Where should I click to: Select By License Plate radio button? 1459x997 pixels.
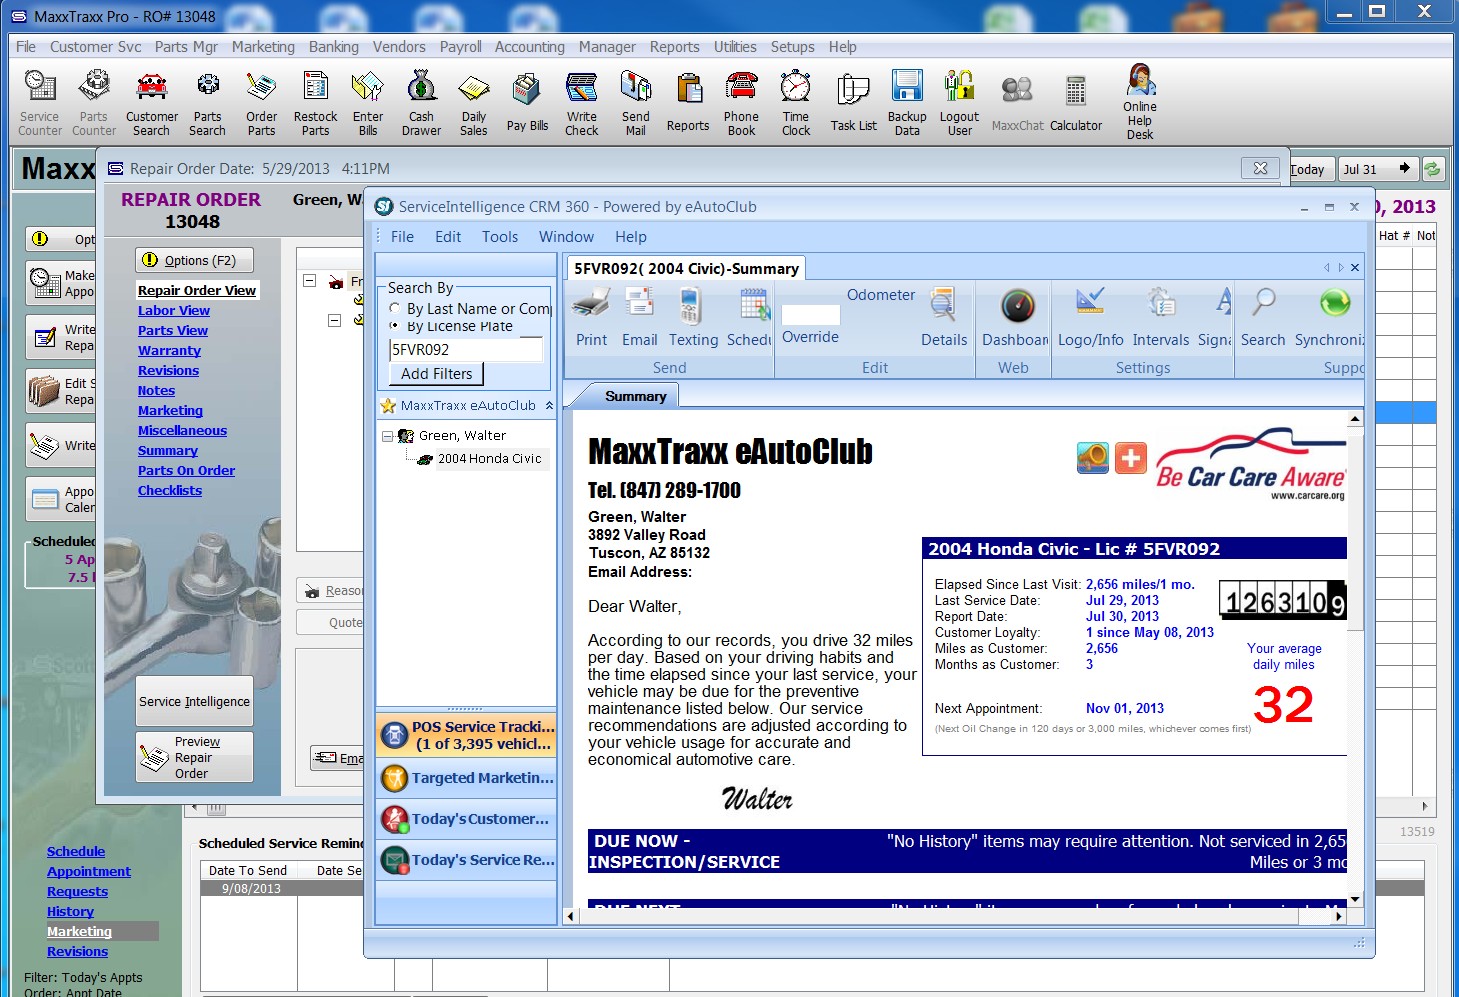click(395, 326)
